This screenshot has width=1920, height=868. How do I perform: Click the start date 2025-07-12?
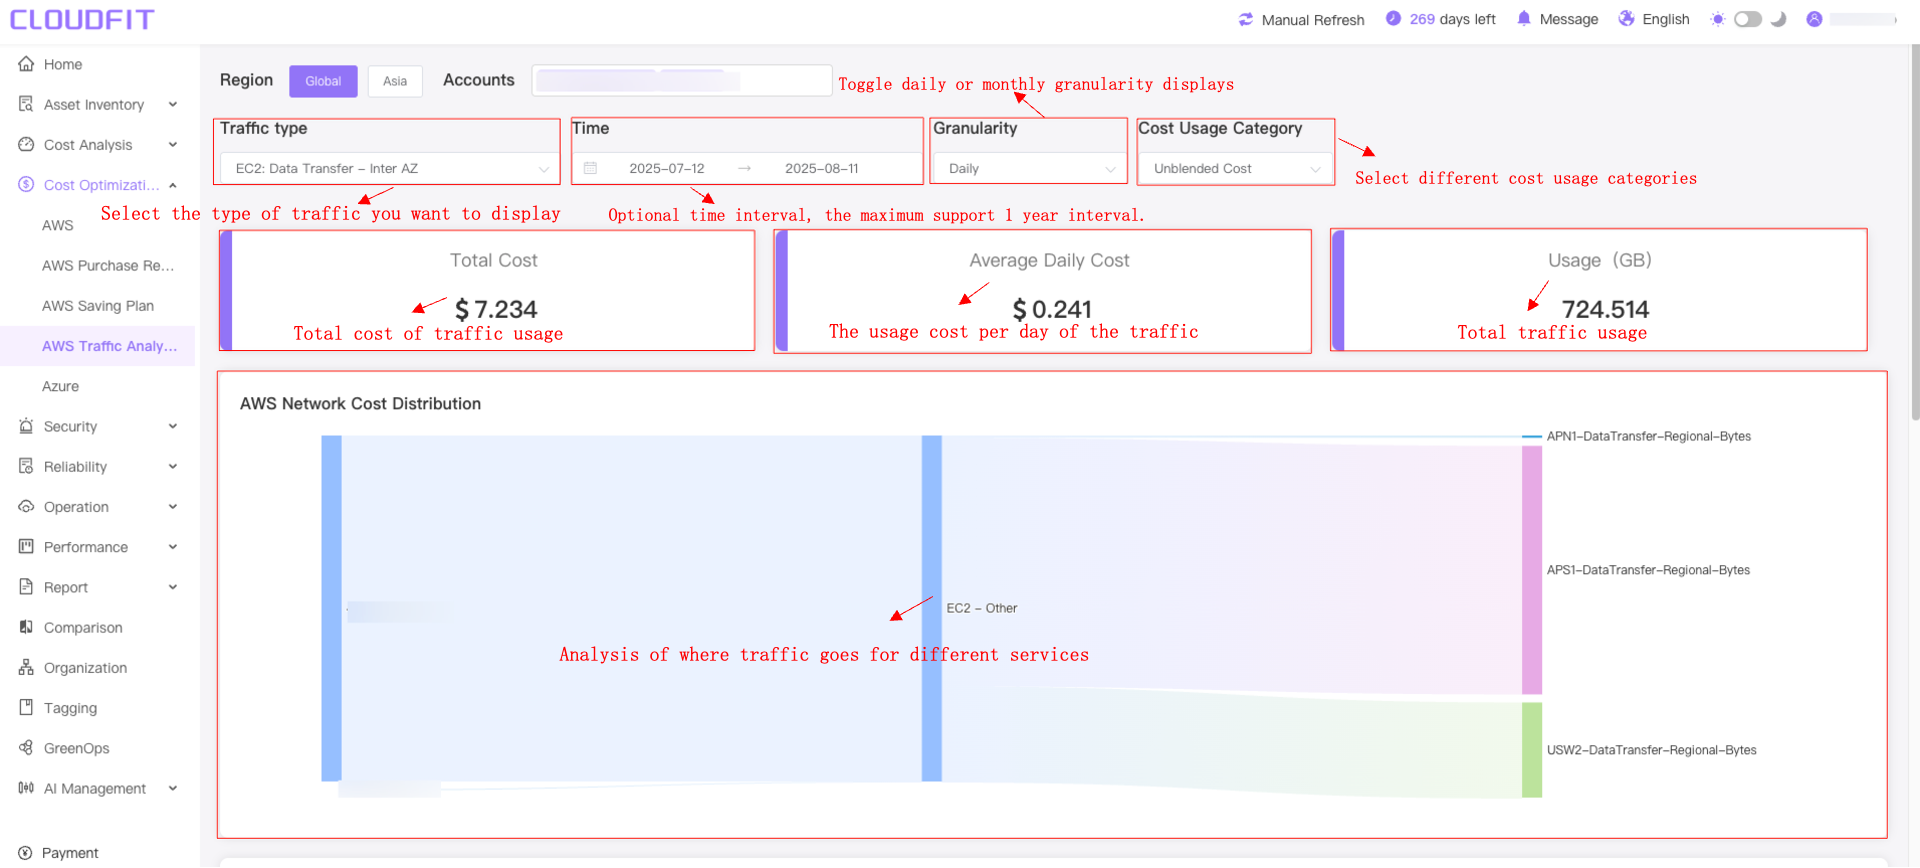[667, 168]
